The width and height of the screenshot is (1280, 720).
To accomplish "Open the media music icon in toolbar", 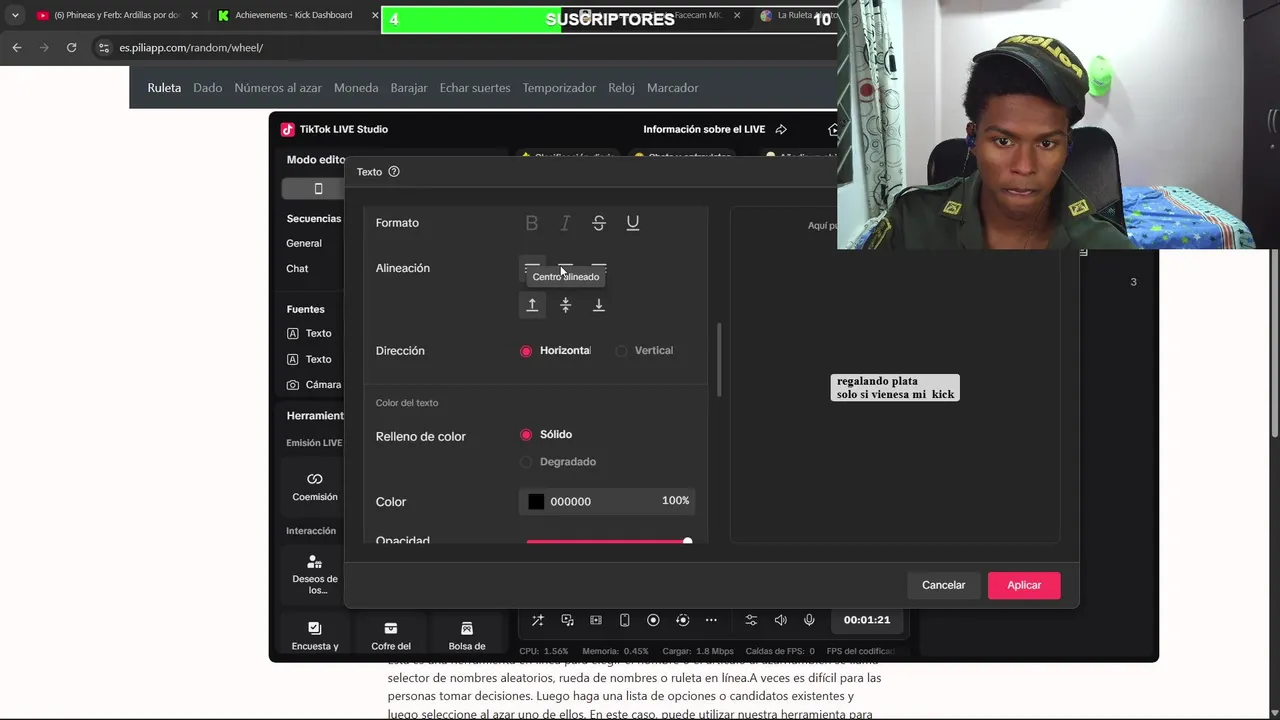I will (x=567, y=620).
